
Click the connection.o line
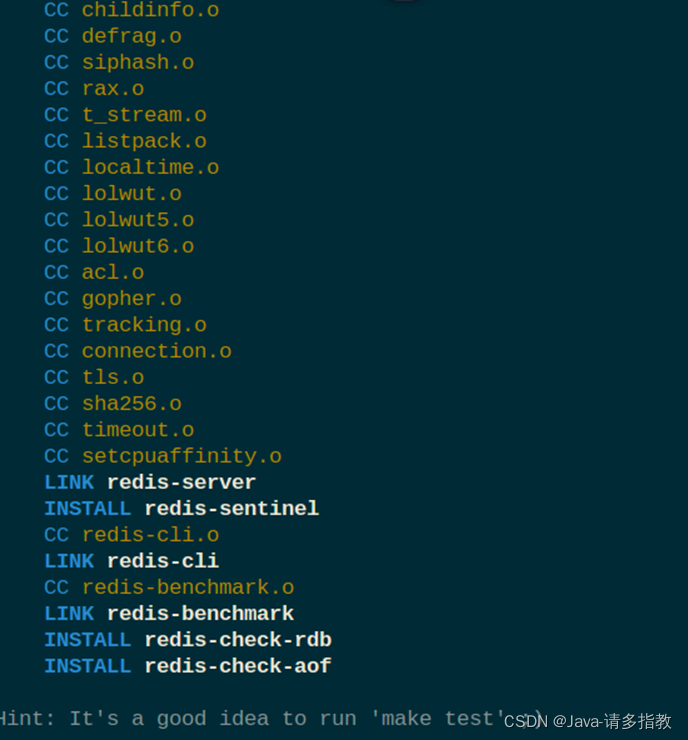coord(156,351)
